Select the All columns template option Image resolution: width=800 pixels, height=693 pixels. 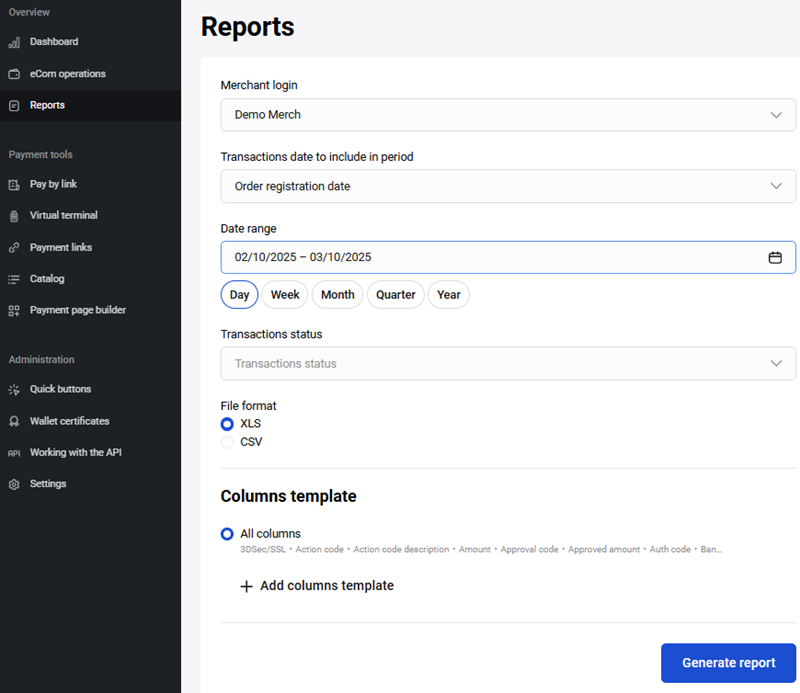pyautogui.click(x=227, y=534)
